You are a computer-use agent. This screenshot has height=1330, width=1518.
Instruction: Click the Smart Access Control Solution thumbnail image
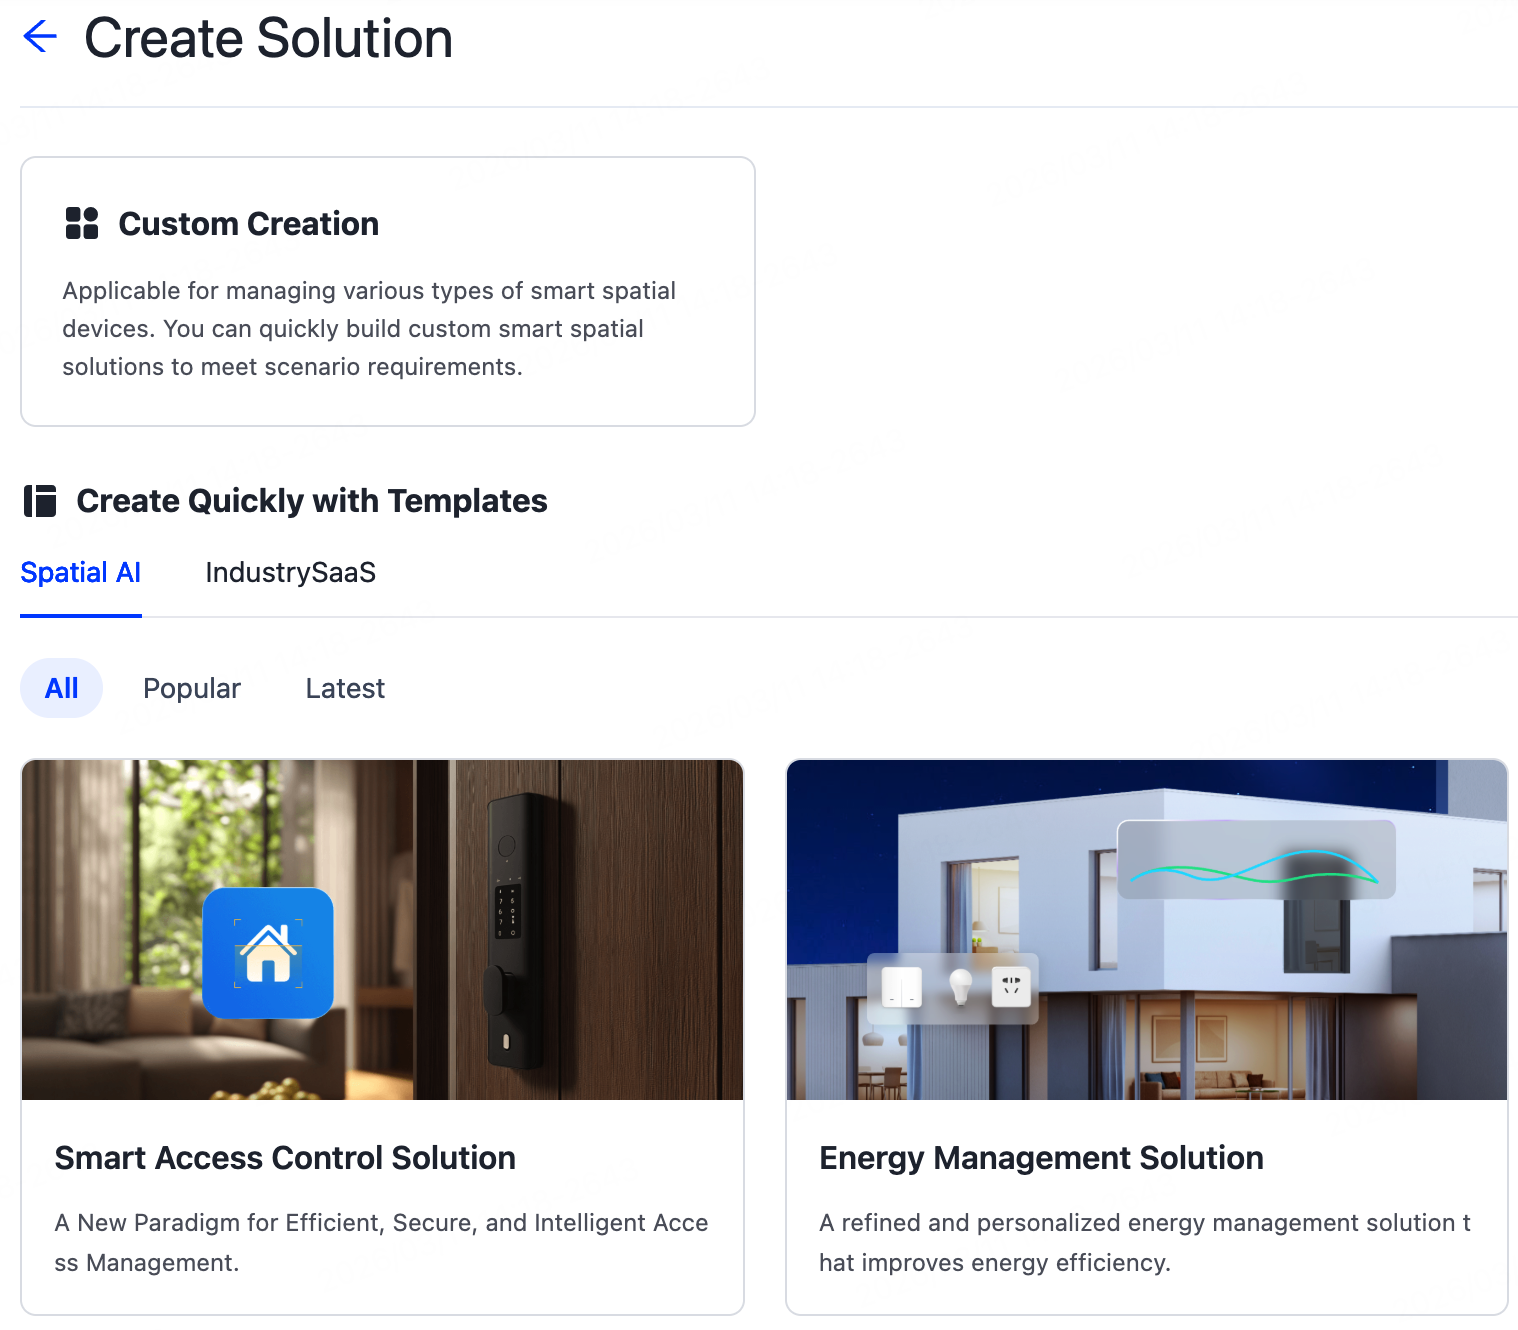click(x=383, y=930)
